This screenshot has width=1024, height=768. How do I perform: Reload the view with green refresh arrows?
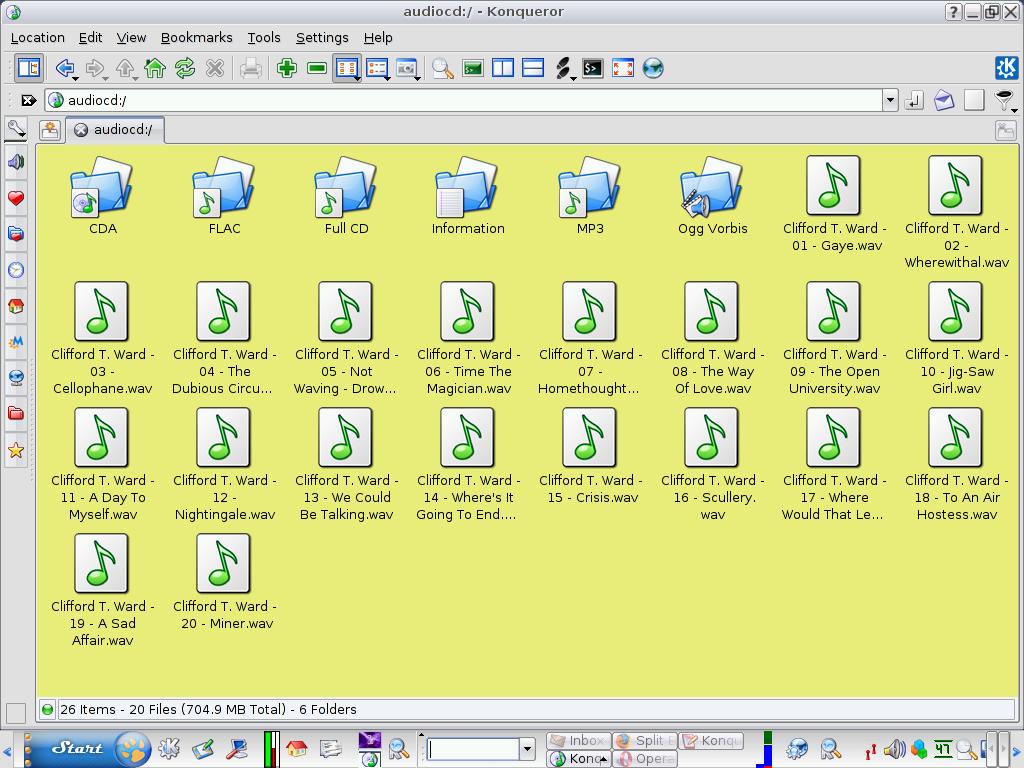pos(185,68)
